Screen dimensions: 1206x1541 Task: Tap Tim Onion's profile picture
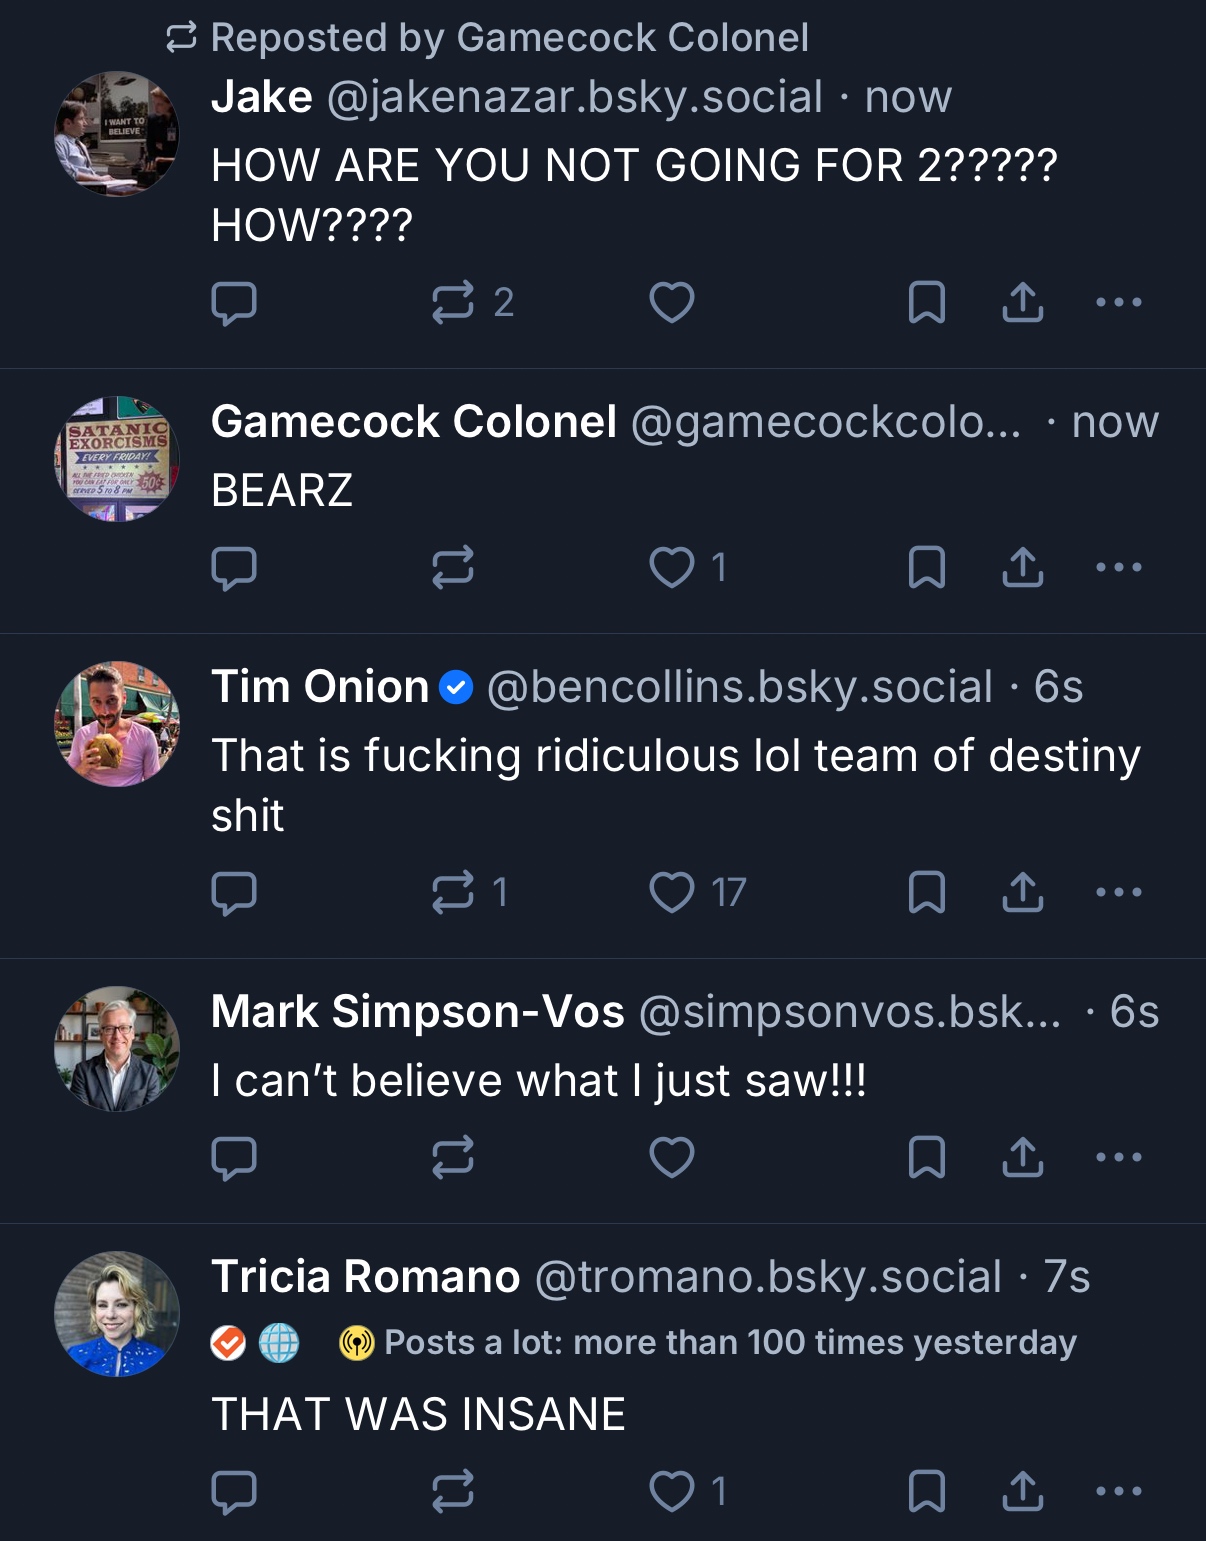pos(117,723)
